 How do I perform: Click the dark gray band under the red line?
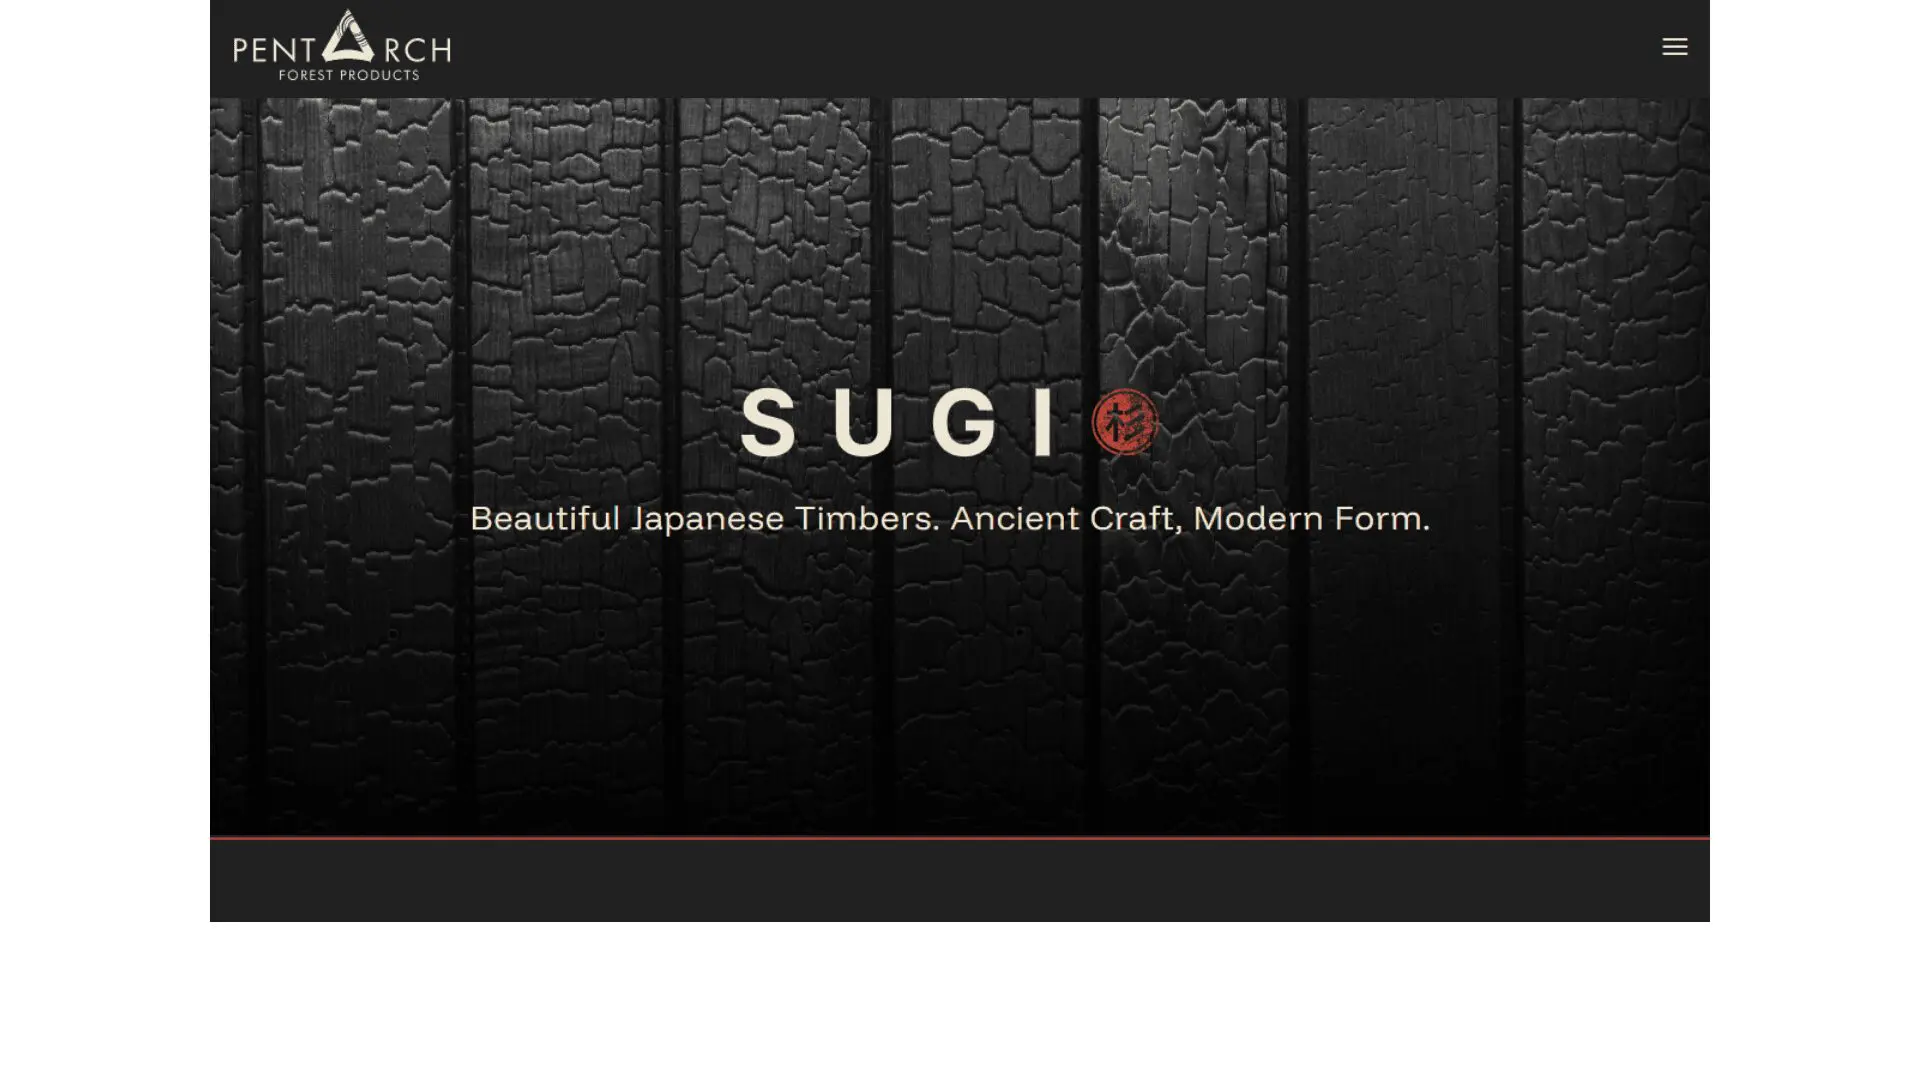[960, 882]
